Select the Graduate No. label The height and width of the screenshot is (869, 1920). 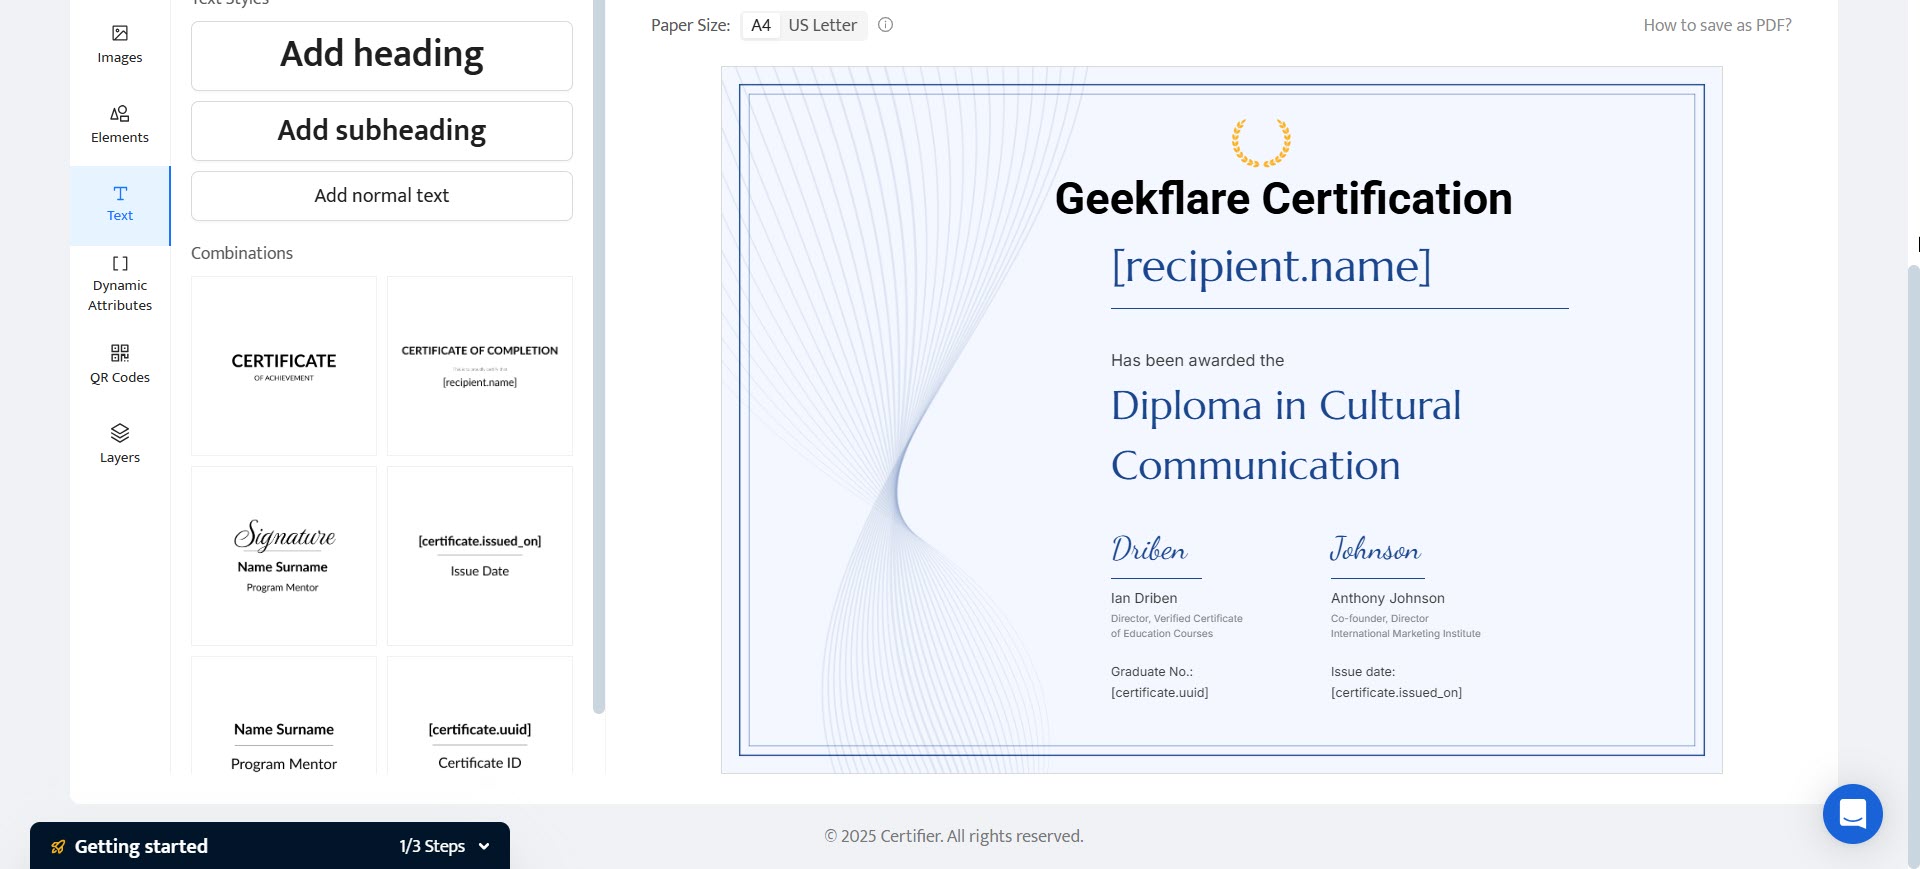1151,672
